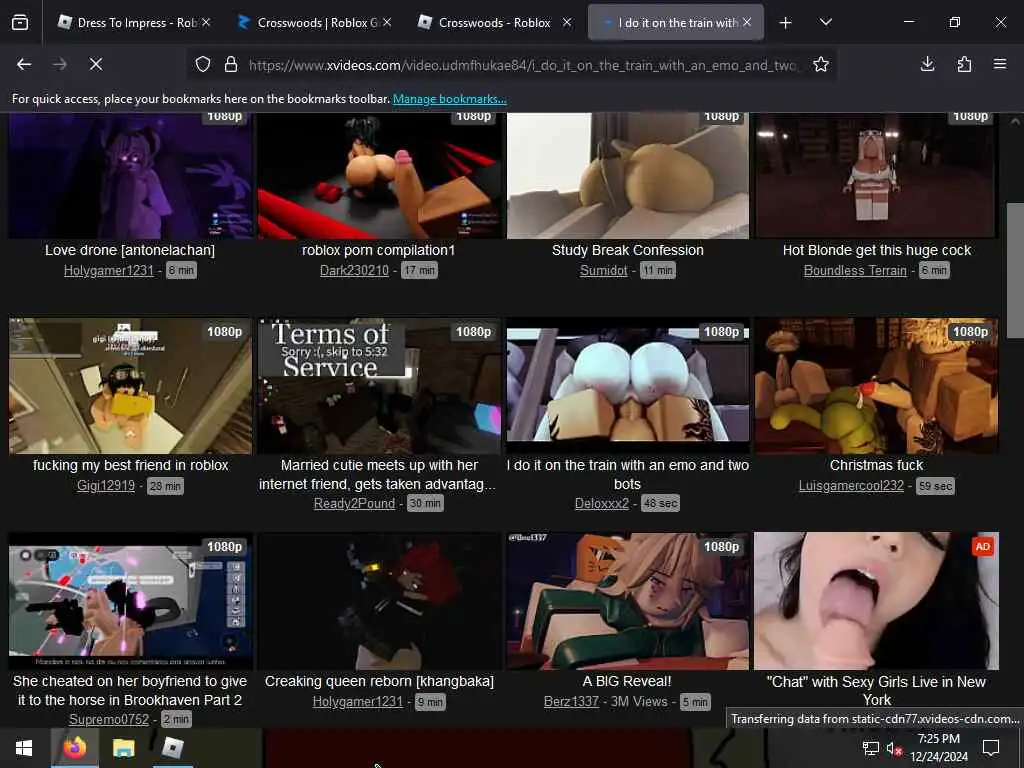Bookmark this page with the star
This screenshot has width=1024, height=768.
(821, 64)
